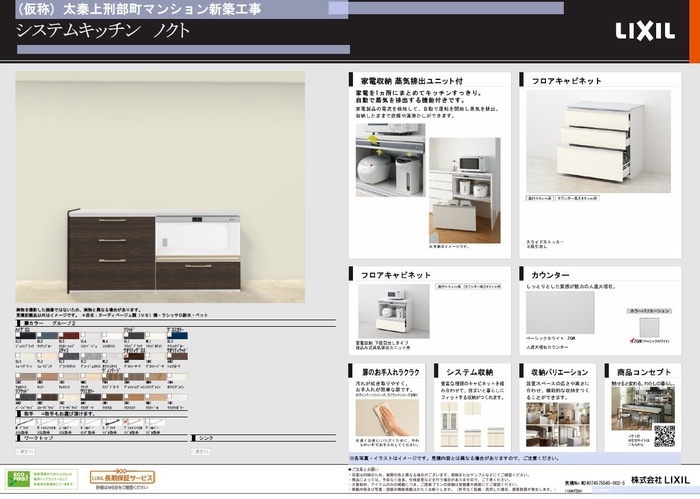Screen dimensions: 700x499
Task: Click the 扉カラー グループ2 section bar
Action: click(x=176, y=323)
